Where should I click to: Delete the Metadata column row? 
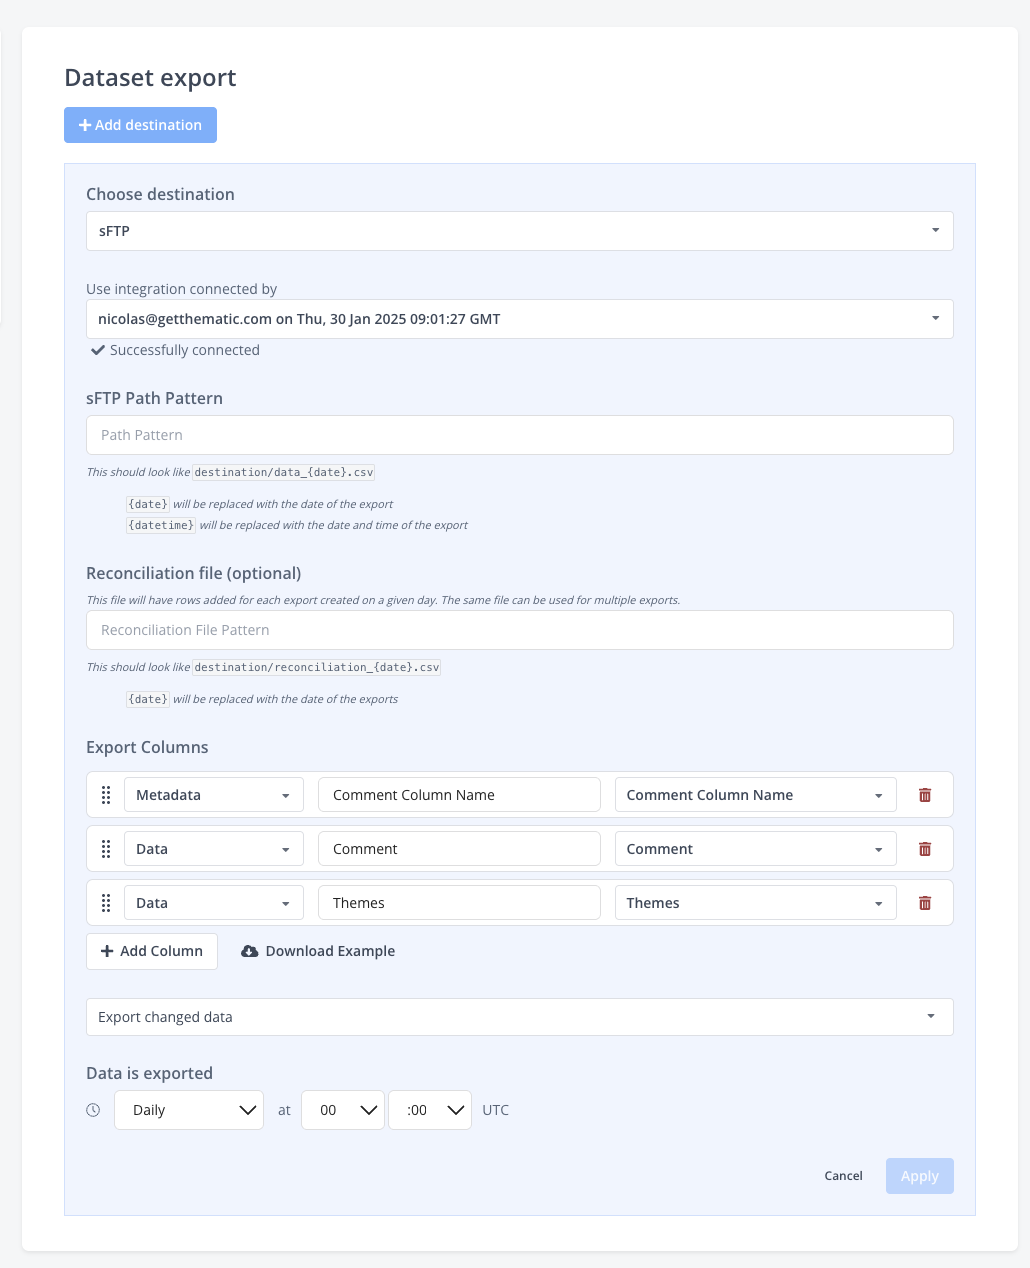pos(925,795)
